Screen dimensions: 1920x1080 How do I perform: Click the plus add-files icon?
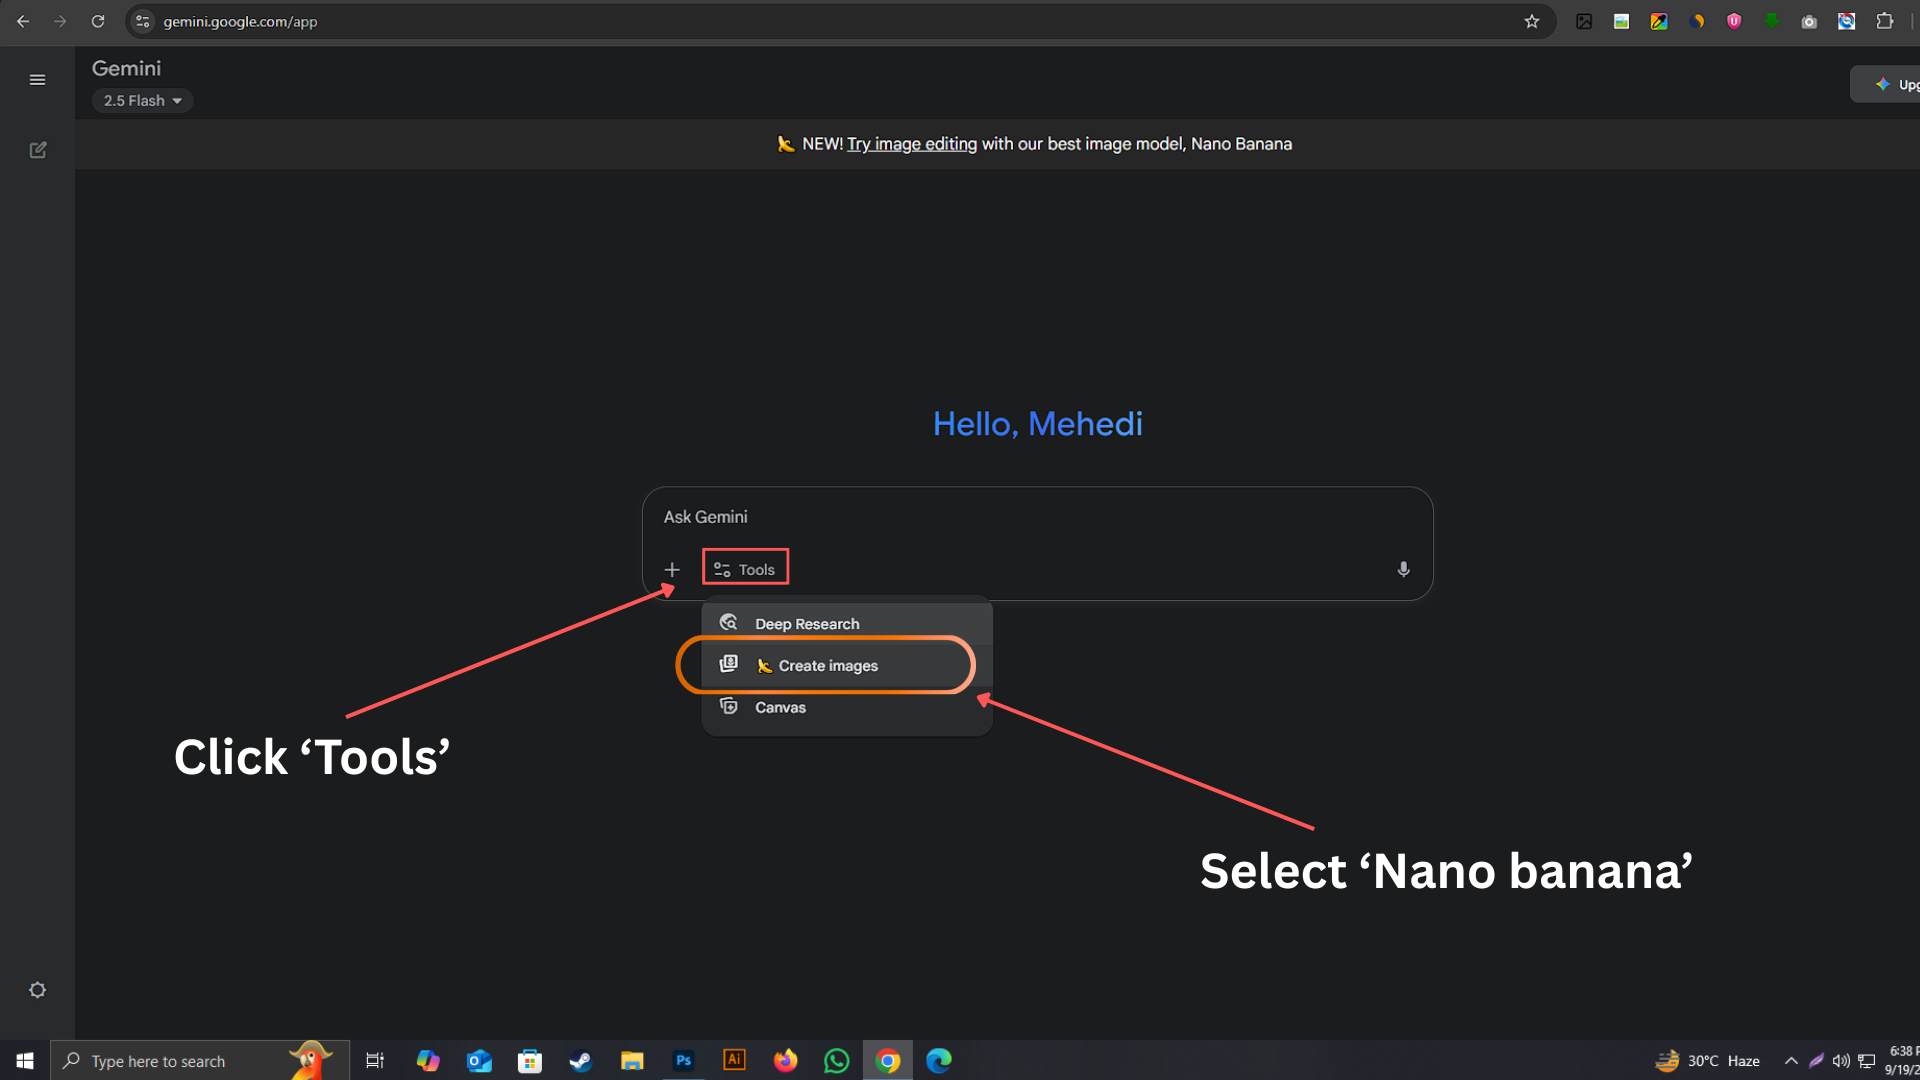point(672,570)
